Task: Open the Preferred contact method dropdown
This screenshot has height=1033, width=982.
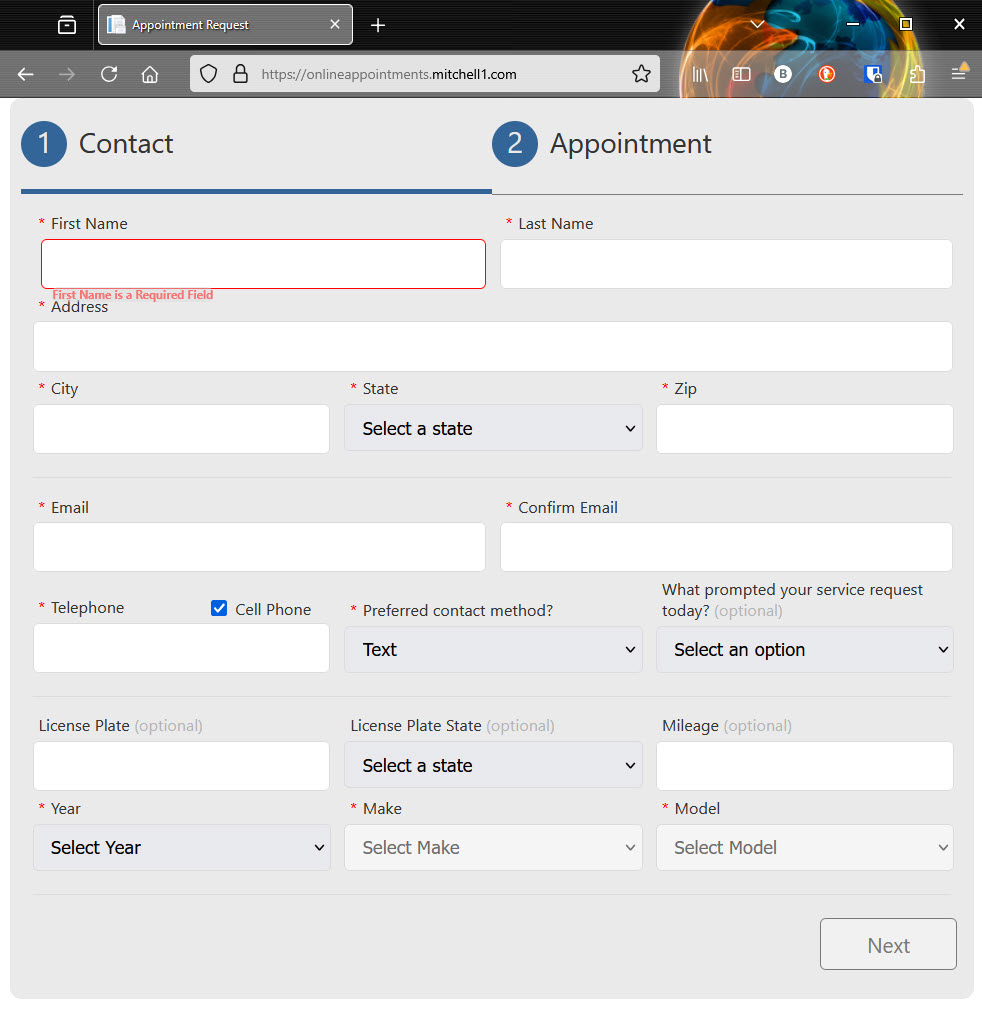Action: click(x=493, y=650)
